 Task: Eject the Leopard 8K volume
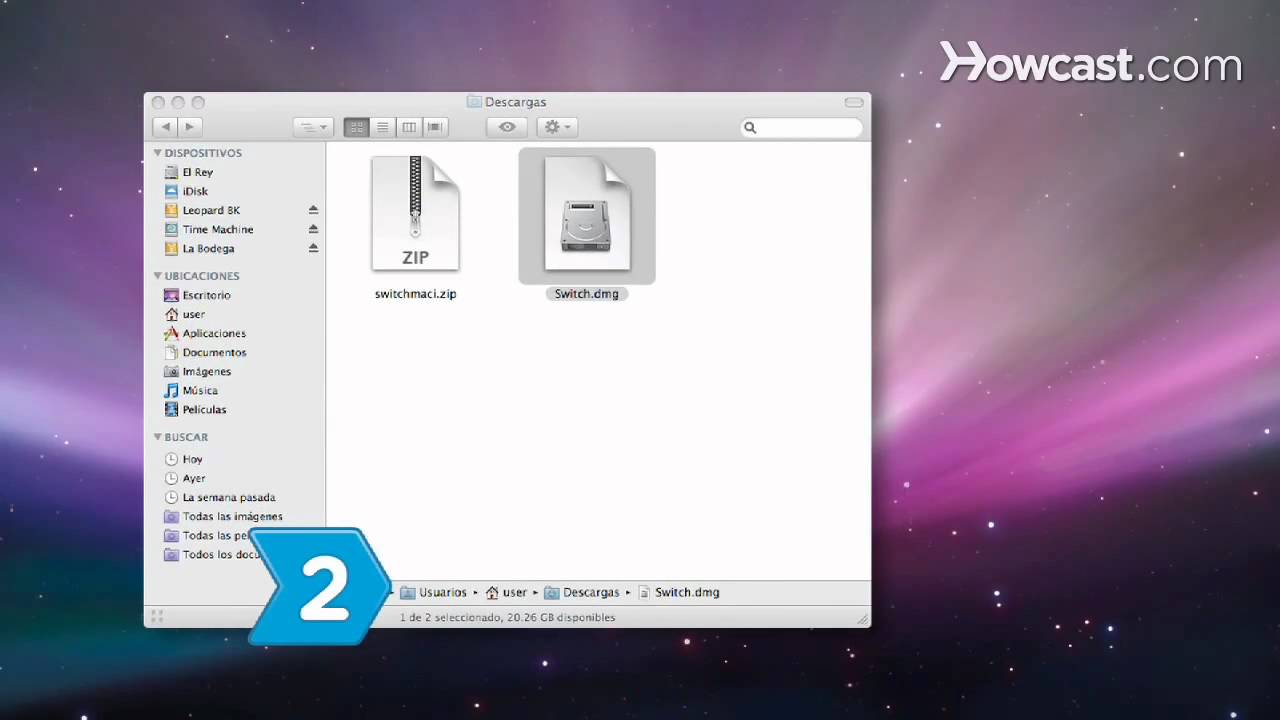313,210
